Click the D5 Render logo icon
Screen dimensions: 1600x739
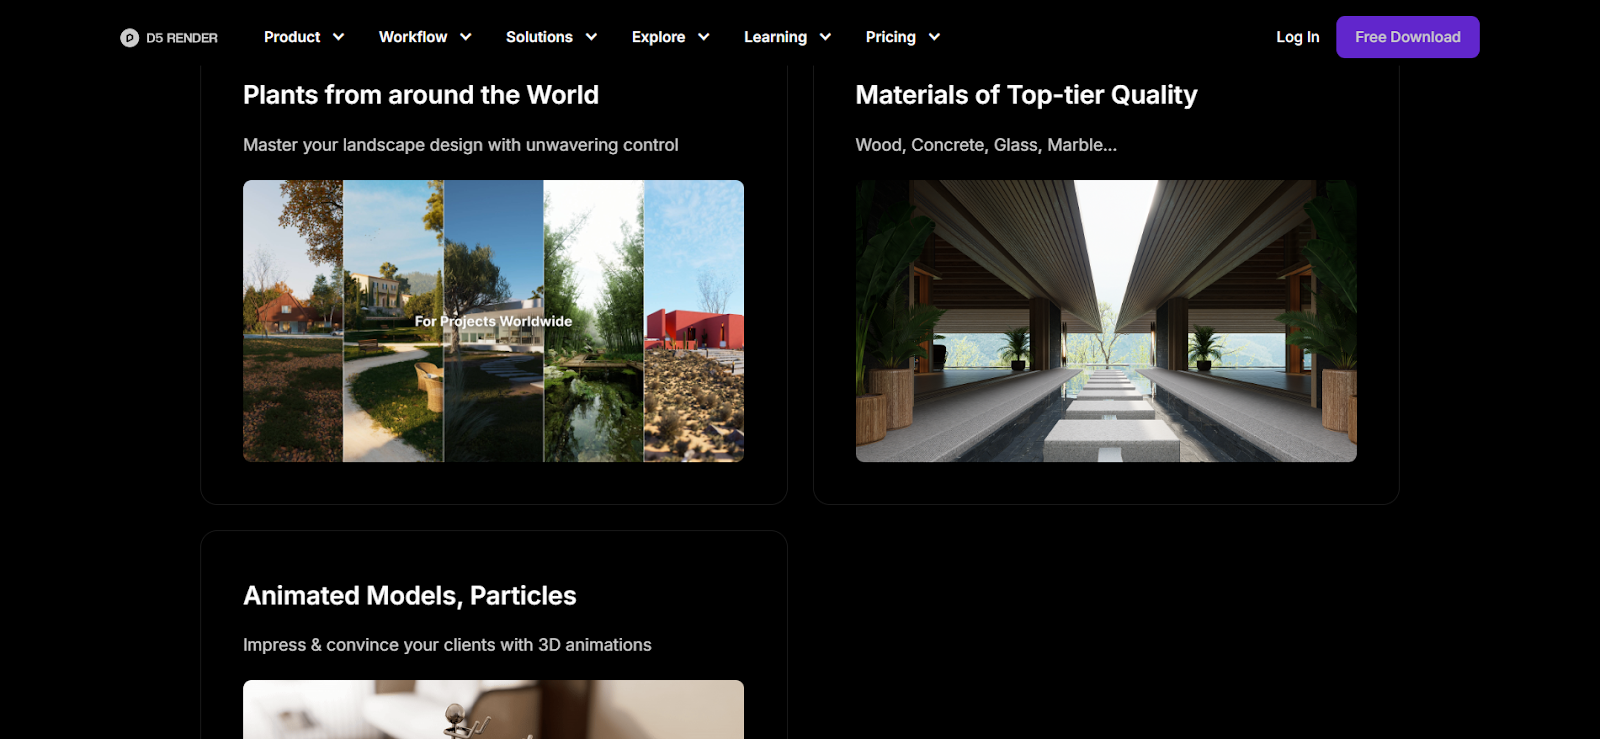click(x=129, y=38)
